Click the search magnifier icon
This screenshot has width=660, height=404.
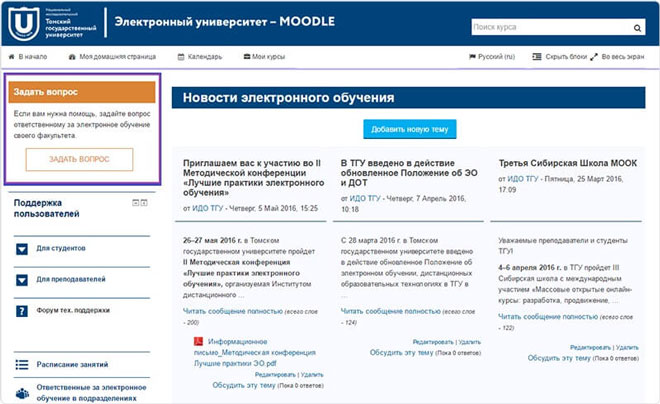(x=637, y=28)
